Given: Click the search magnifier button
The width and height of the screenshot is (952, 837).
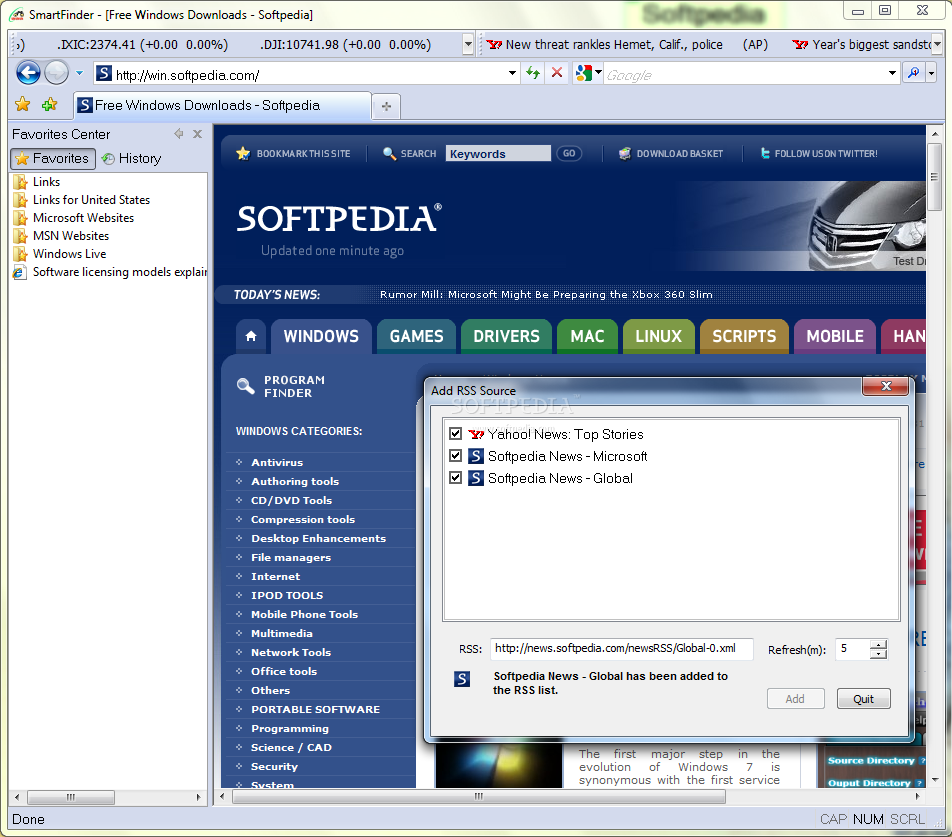Looking at the screenshot, I should [913, 73].
